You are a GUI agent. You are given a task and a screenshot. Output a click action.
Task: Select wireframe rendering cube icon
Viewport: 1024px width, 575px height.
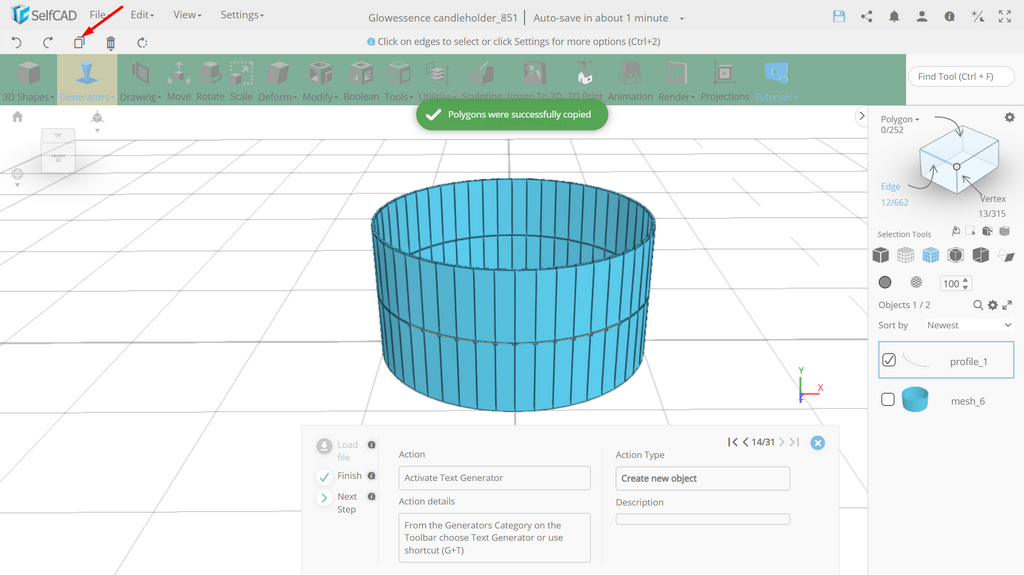905,255
